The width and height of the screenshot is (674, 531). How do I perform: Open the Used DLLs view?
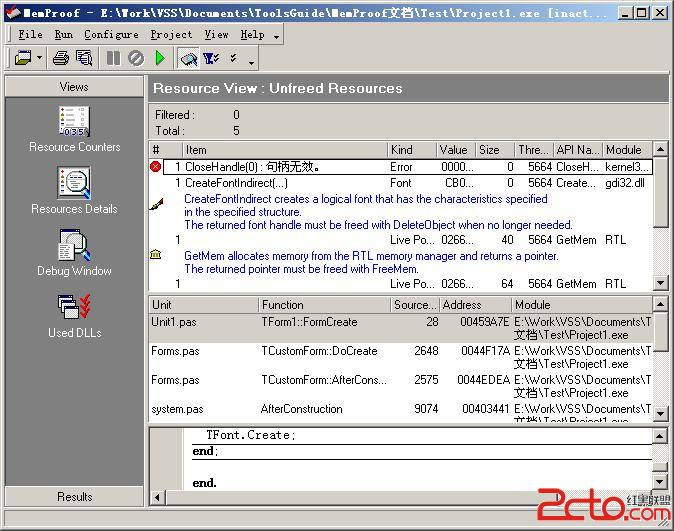click(74, 315)
